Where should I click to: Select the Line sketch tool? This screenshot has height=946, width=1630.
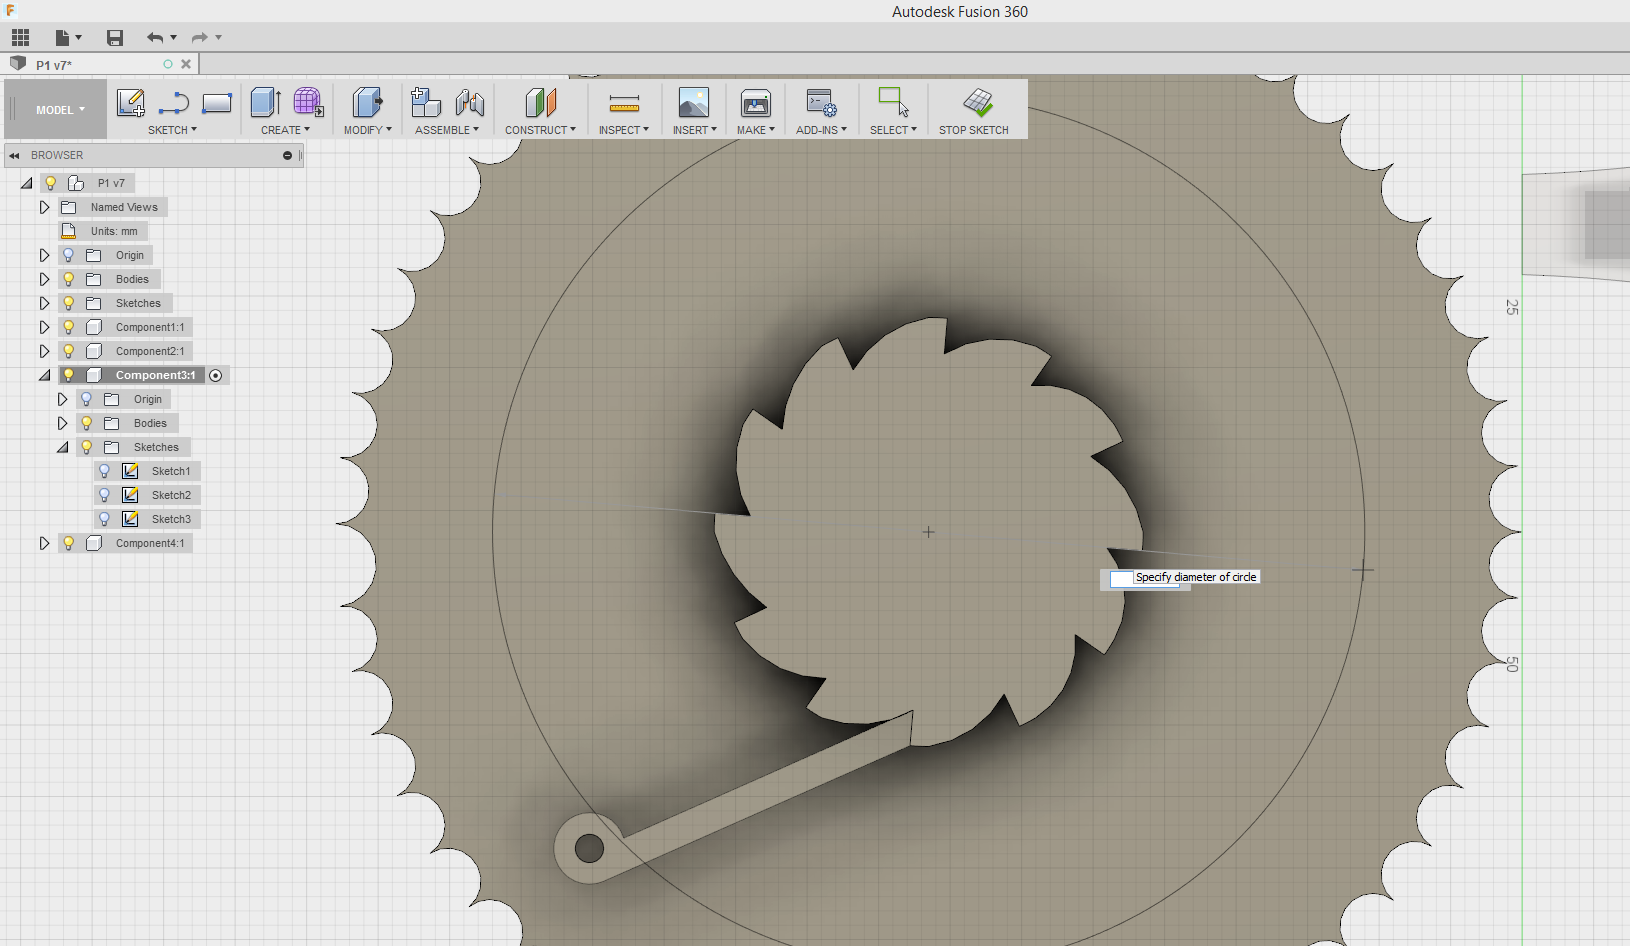coord(174,103)
